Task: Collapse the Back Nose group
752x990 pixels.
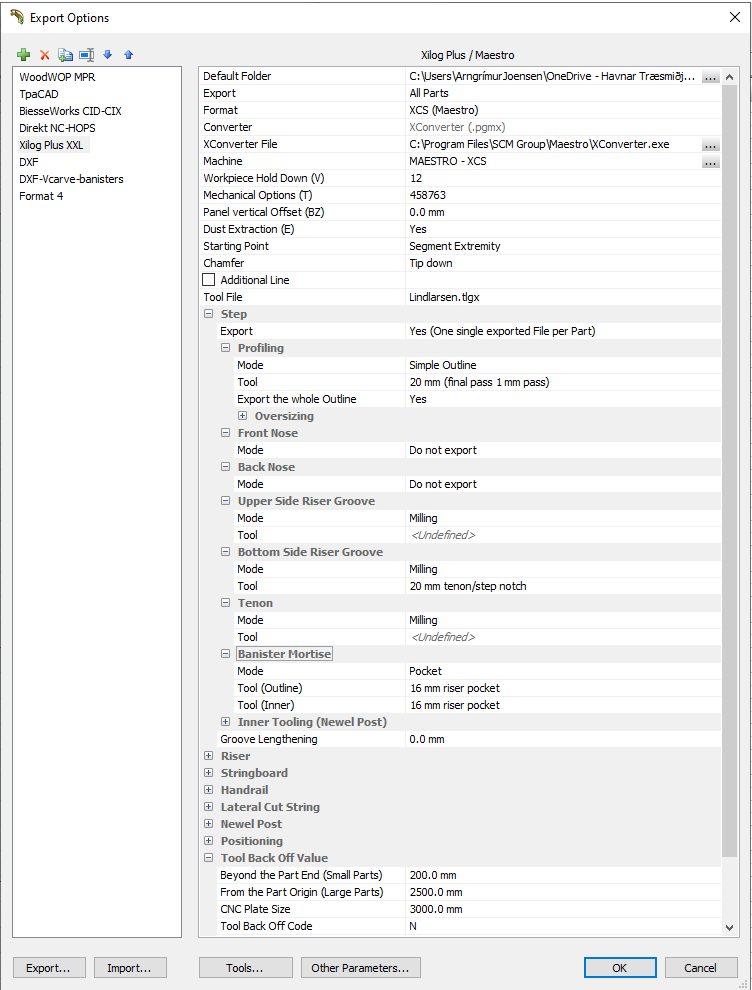Action: [x=225, y=467]
